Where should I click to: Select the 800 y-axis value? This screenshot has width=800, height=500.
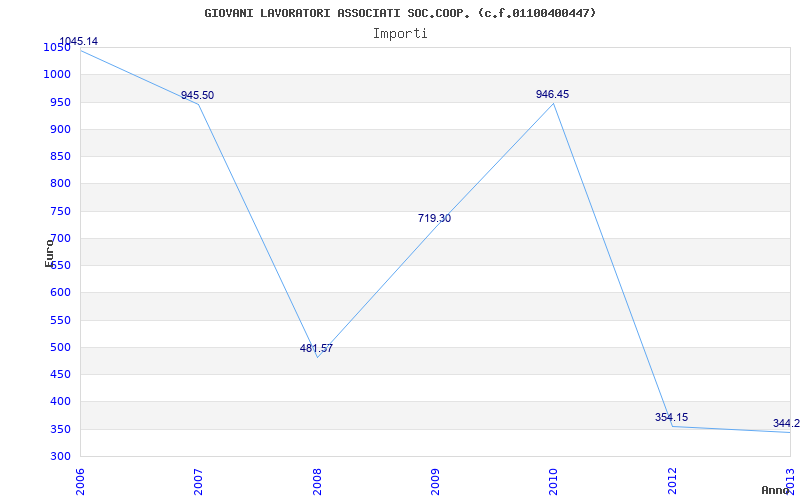point(60,184)
